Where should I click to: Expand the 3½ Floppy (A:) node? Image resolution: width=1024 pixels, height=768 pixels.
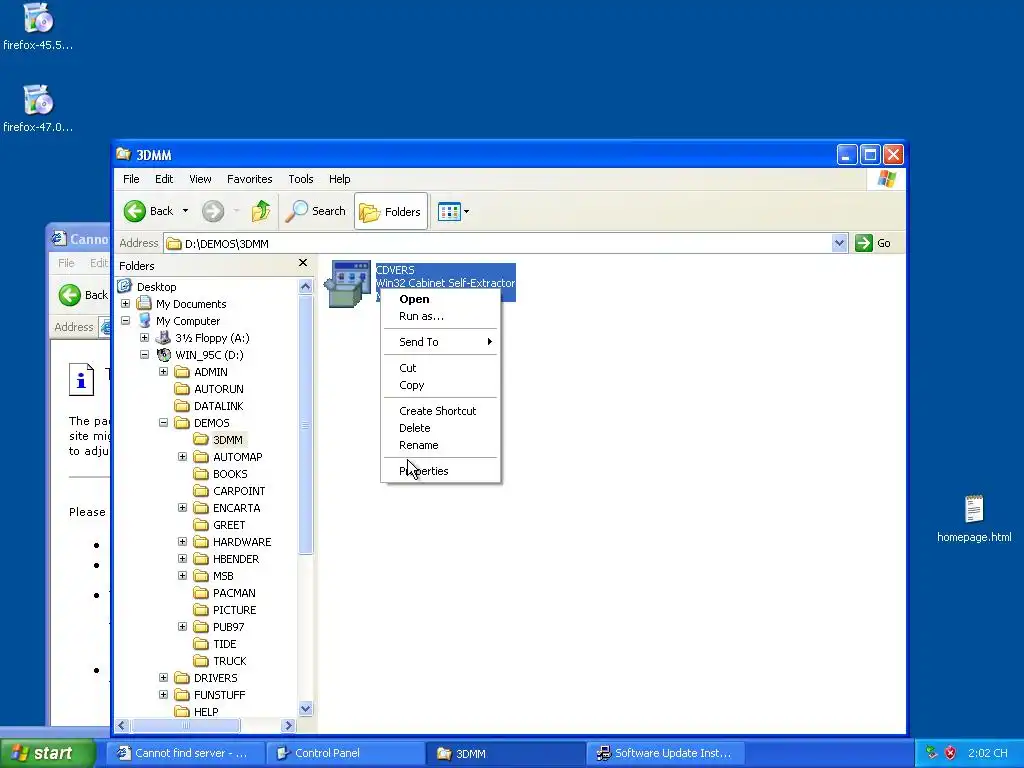tap(144, 338)
